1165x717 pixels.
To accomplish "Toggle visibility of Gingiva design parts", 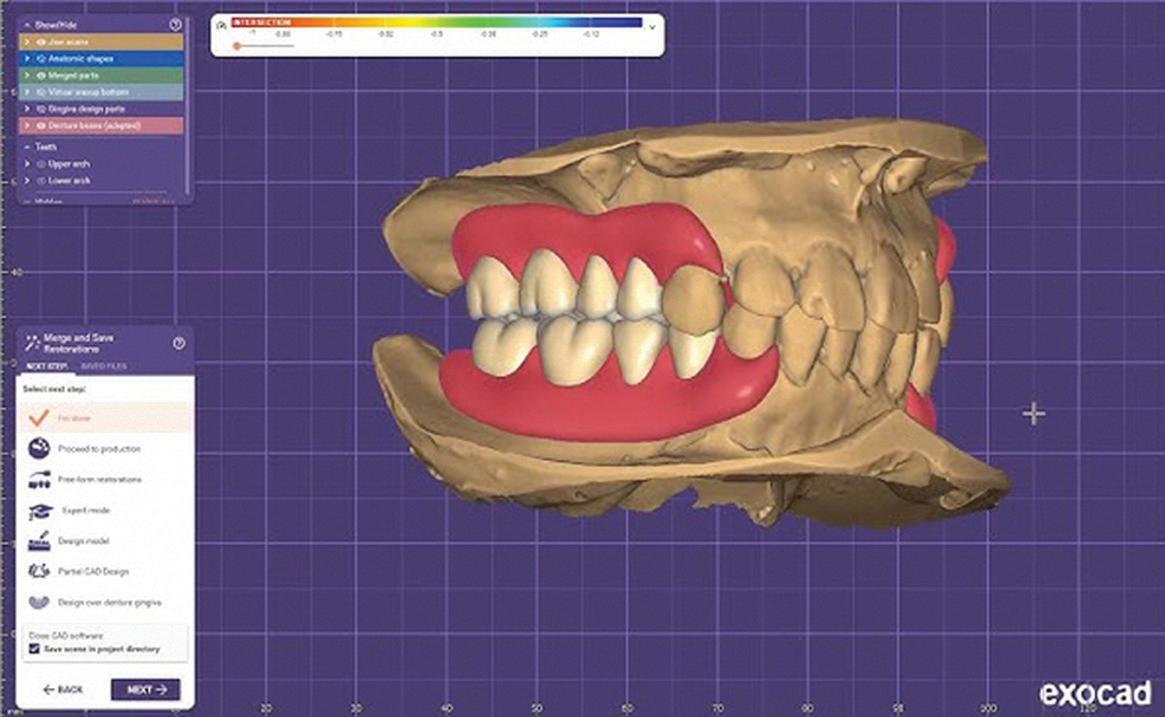I will coord(41,109).
